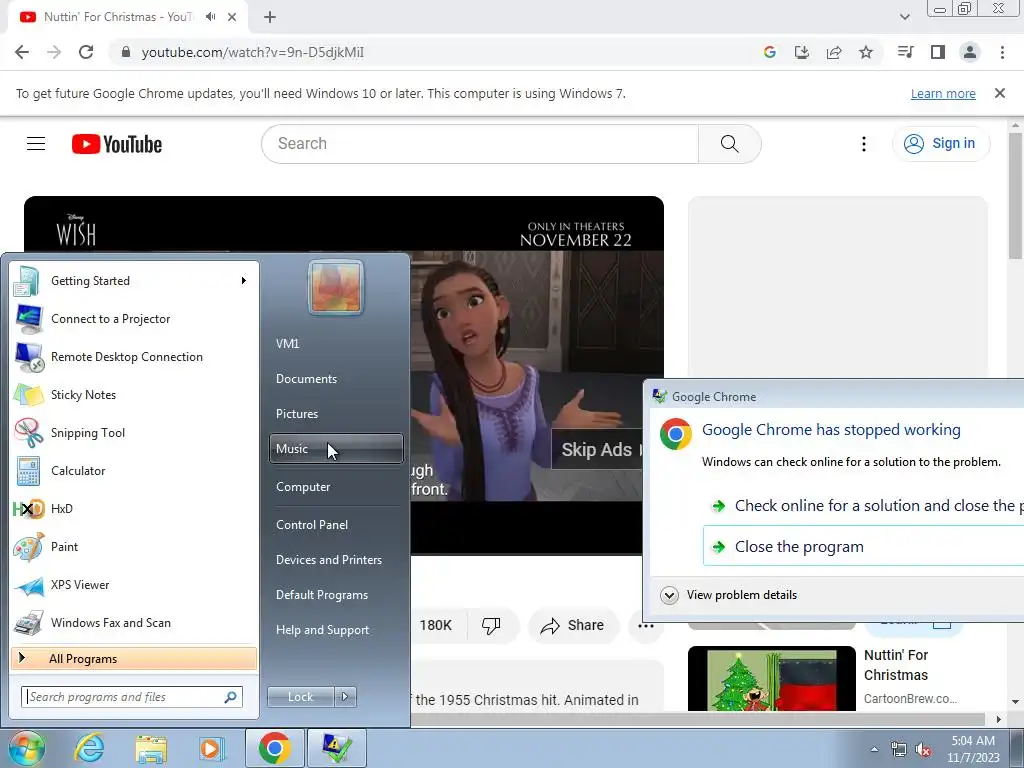
Task: Open the Windows Start orb
Action: point(26,748)
